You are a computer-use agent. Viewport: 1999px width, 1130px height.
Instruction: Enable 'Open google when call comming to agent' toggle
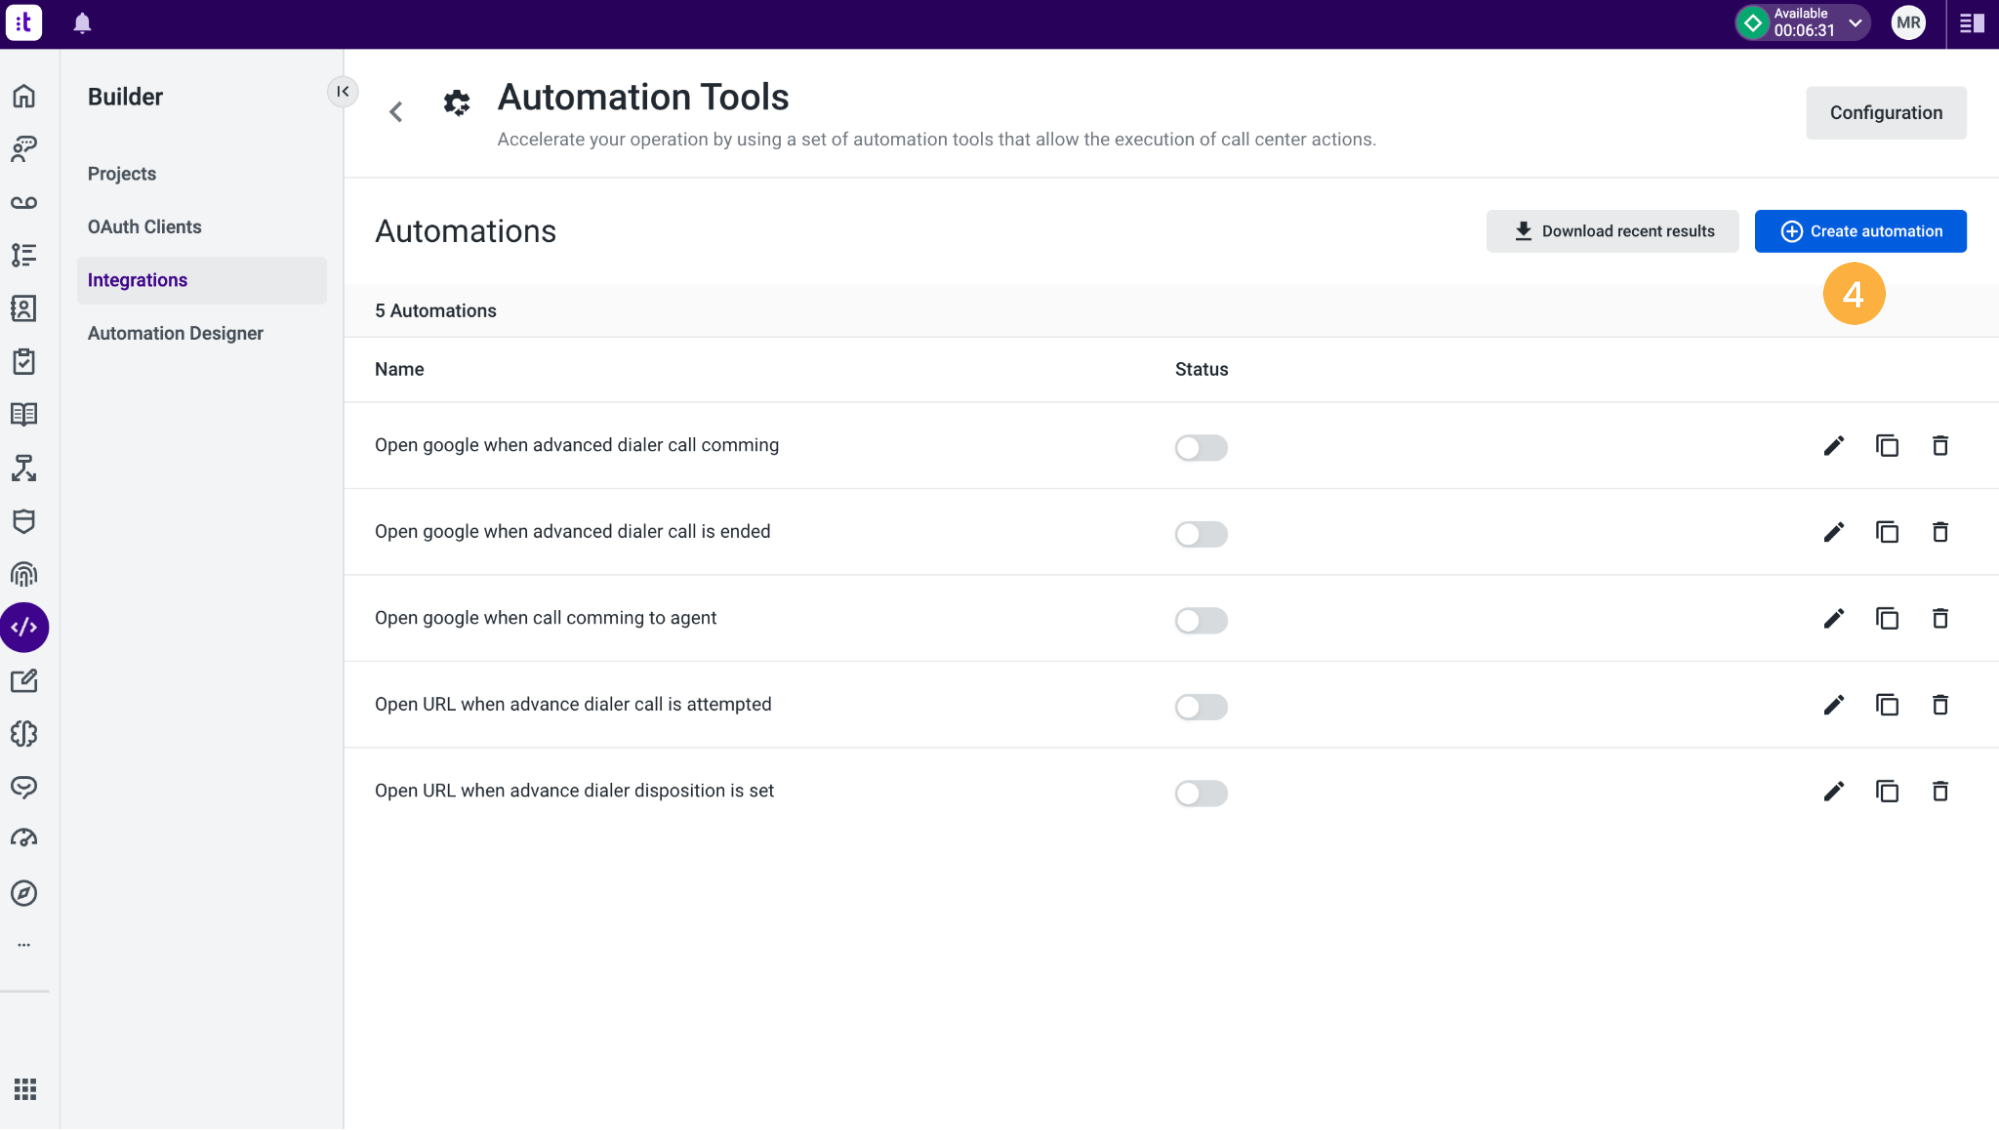coord(1201,620)
